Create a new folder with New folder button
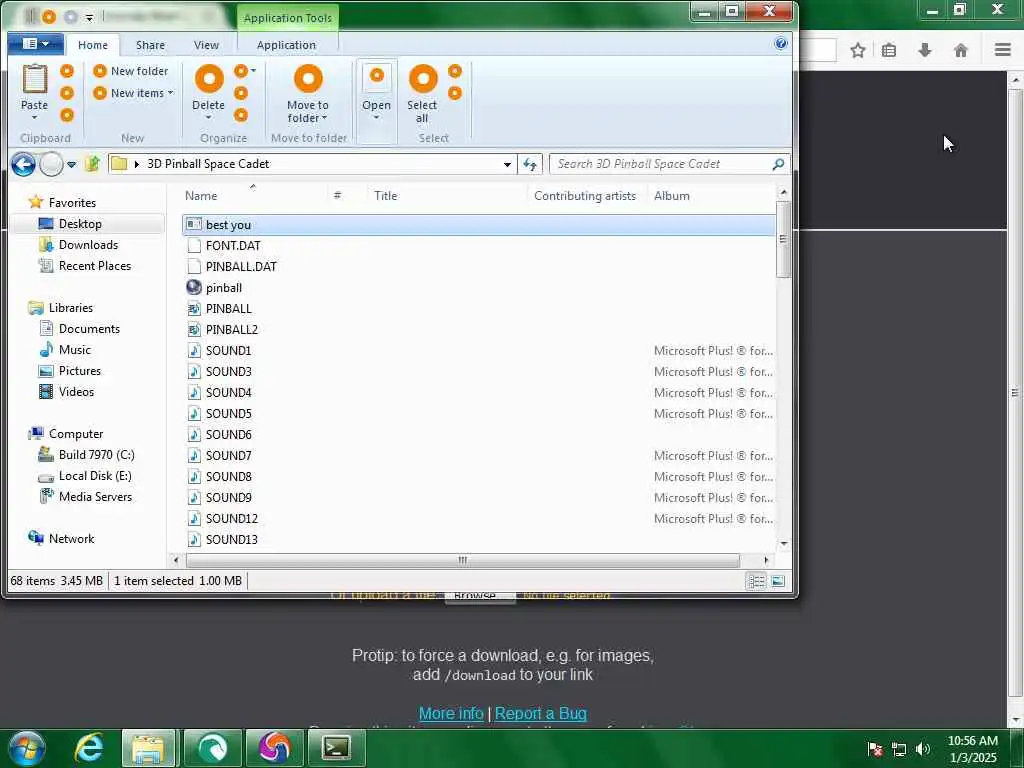 pos(131,71)
